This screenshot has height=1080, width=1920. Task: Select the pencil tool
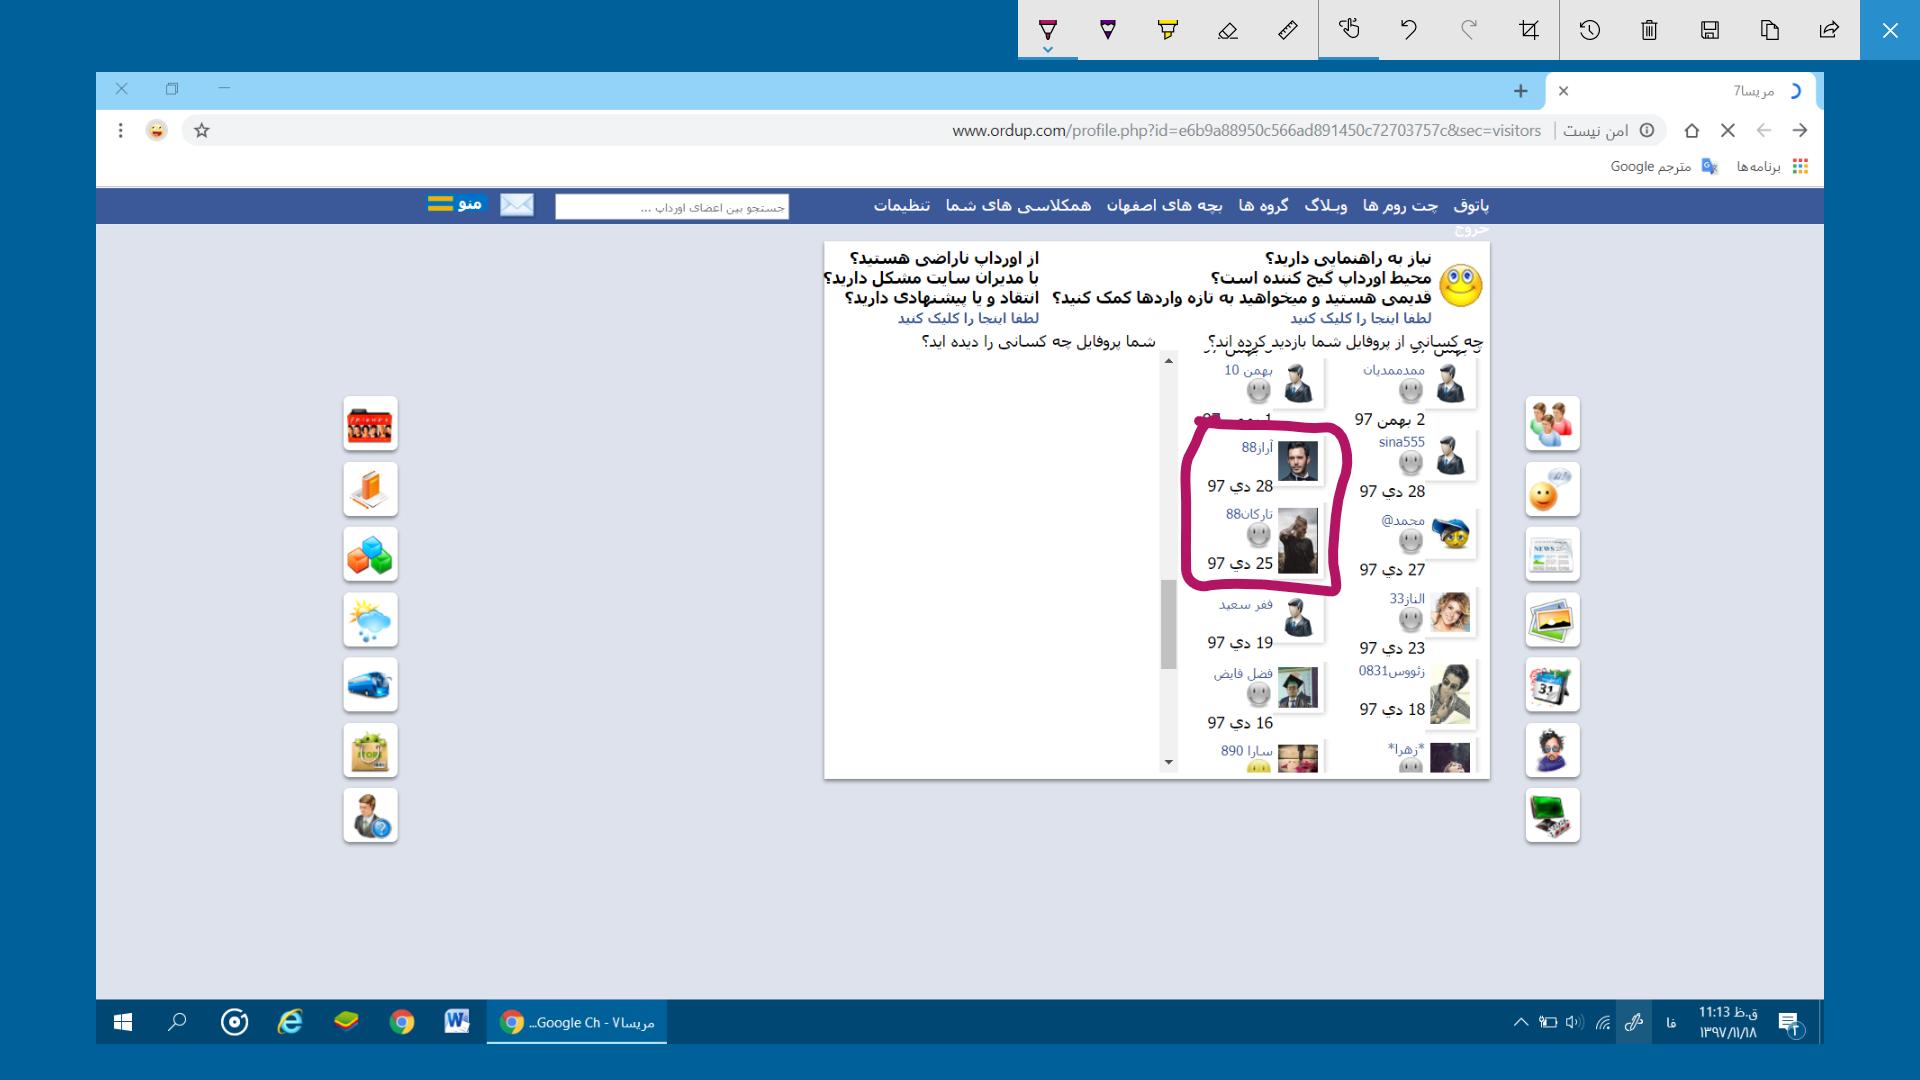[x=1108, y=29]
